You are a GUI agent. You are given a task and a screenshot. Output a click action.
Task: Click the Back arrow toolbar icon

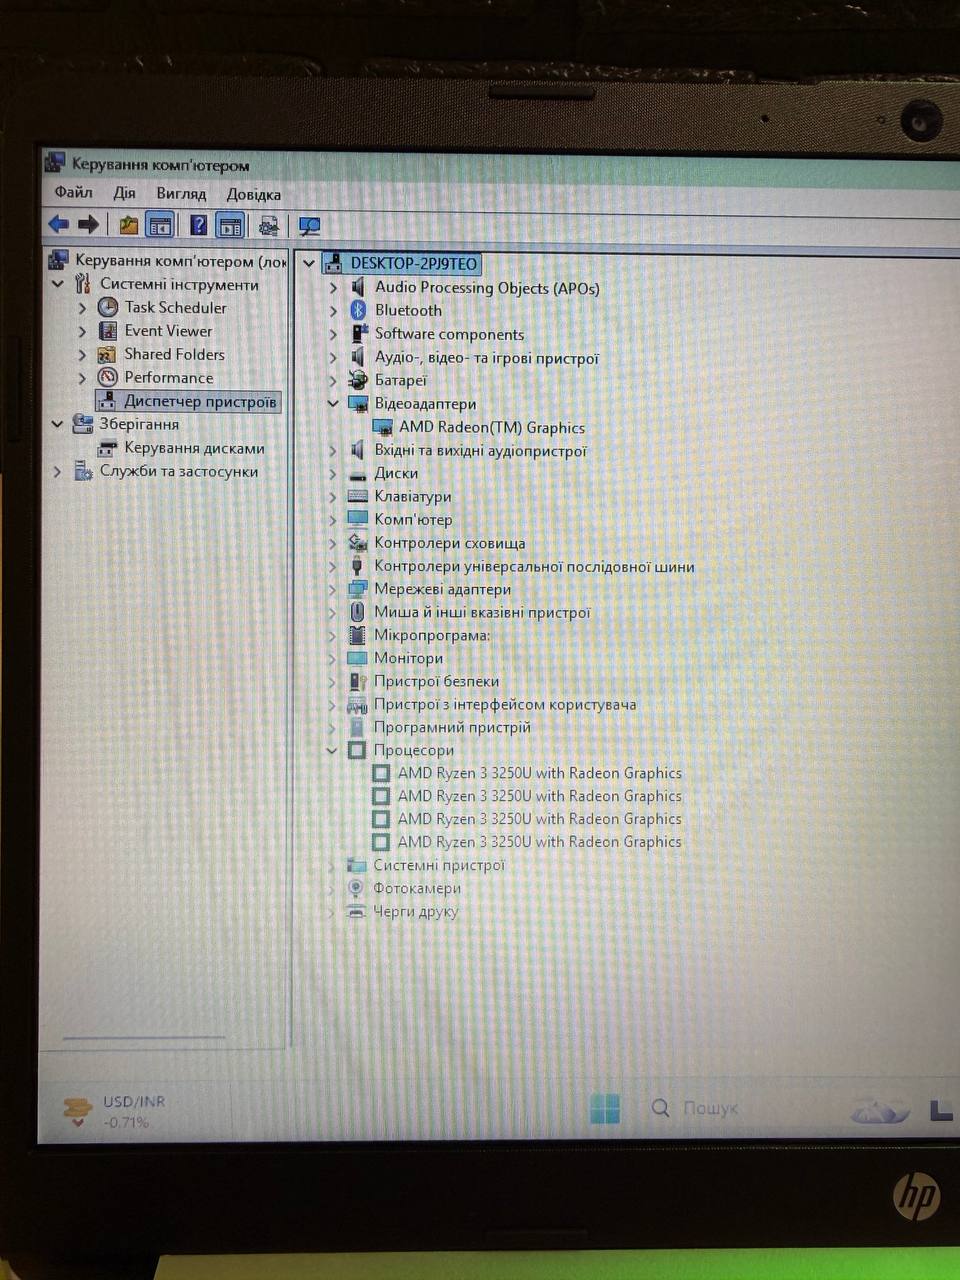59,225
